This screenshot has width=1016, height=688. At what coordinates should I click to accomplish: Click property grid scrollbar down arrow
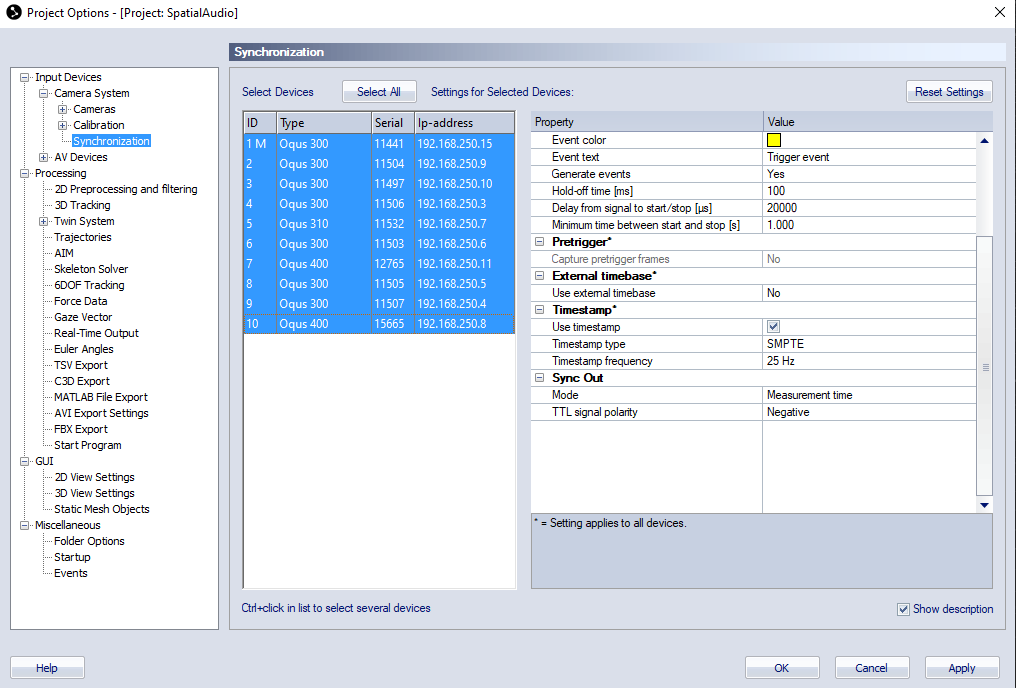click(x=984, y=505)
